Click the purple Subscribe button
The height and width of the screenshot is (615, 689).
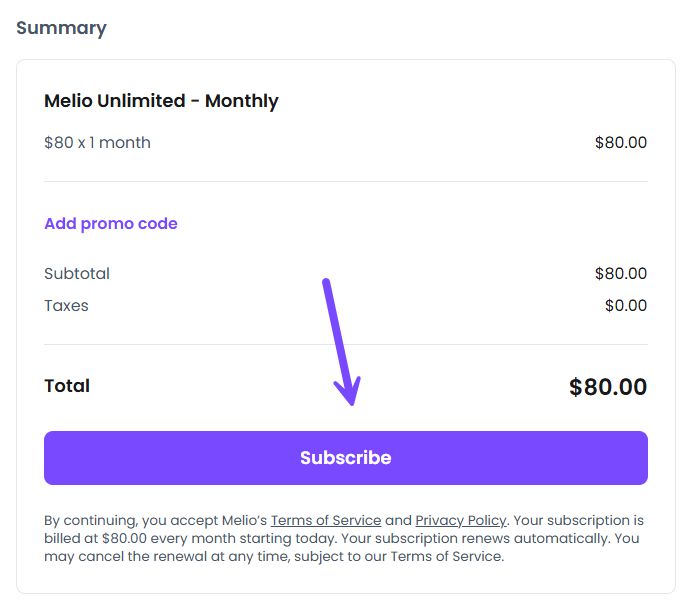(x=345, y=458)
